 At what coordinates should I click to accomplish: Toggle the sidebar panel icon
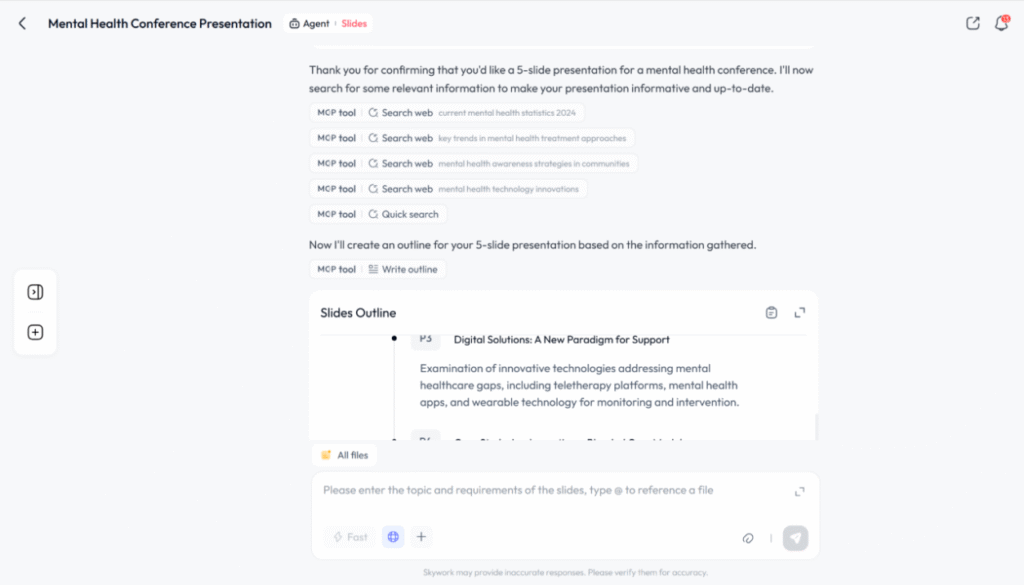coord(35,292)
